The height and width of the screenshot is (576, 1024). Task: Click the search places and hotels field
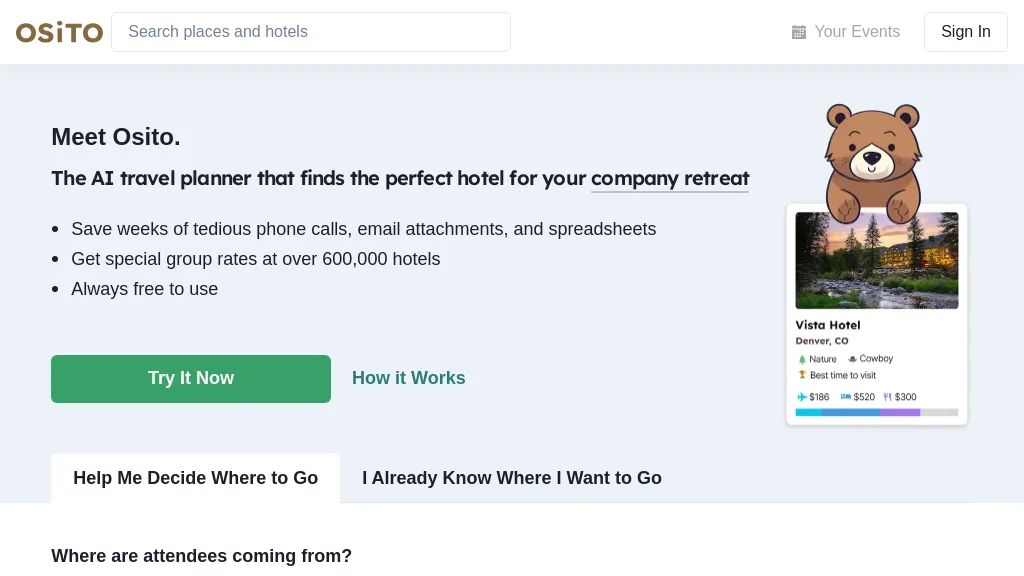(x=310, y=31)
